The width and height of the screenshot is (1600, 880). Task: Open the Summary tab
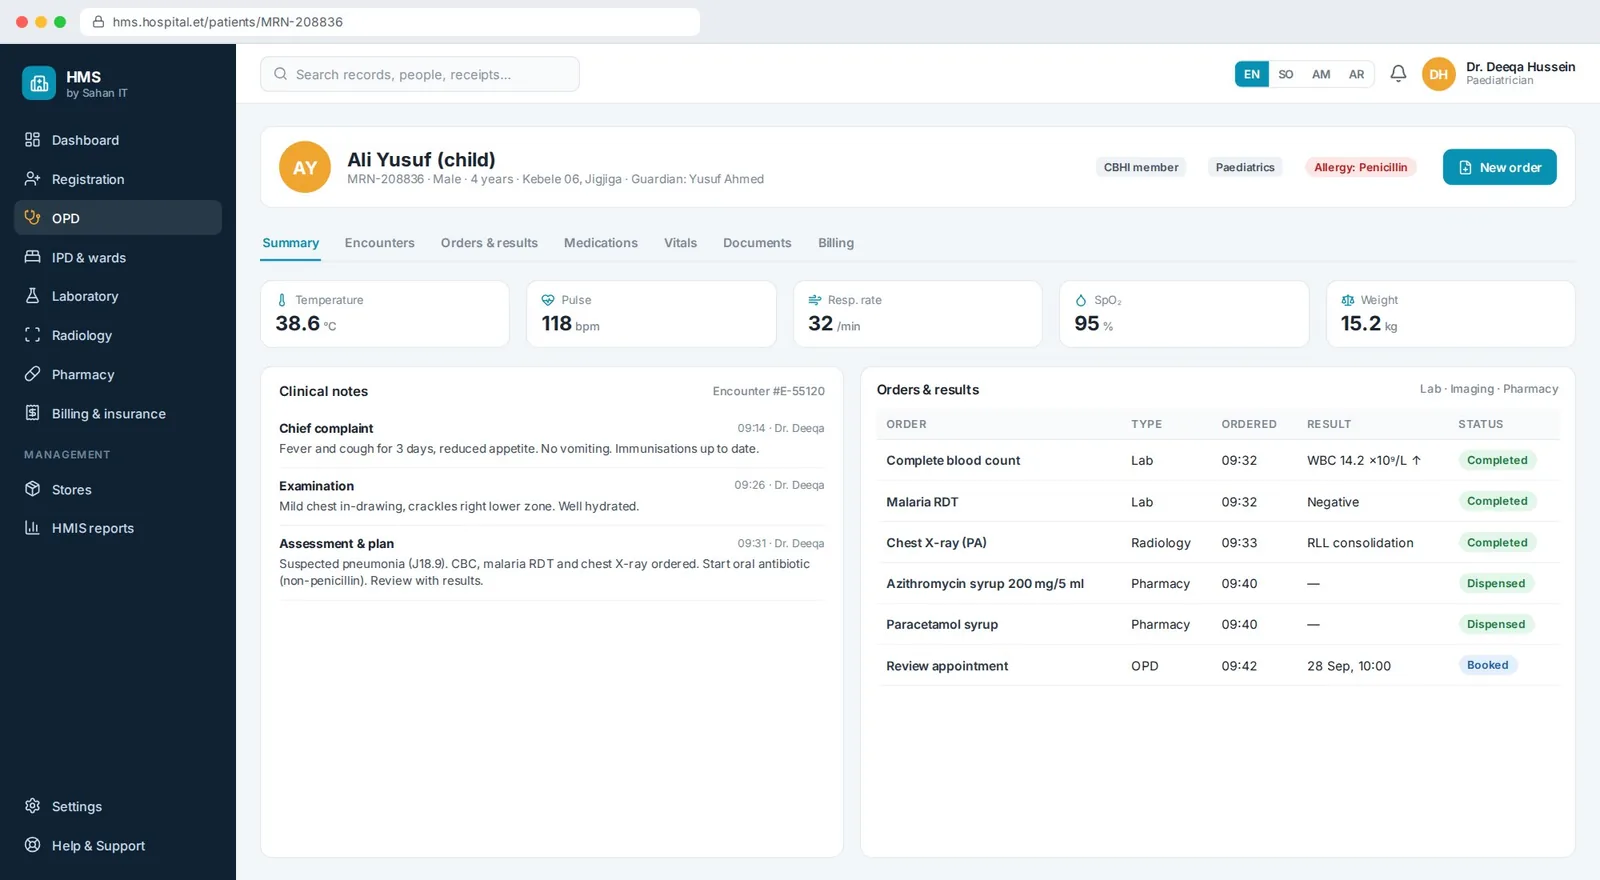[291, 243]
